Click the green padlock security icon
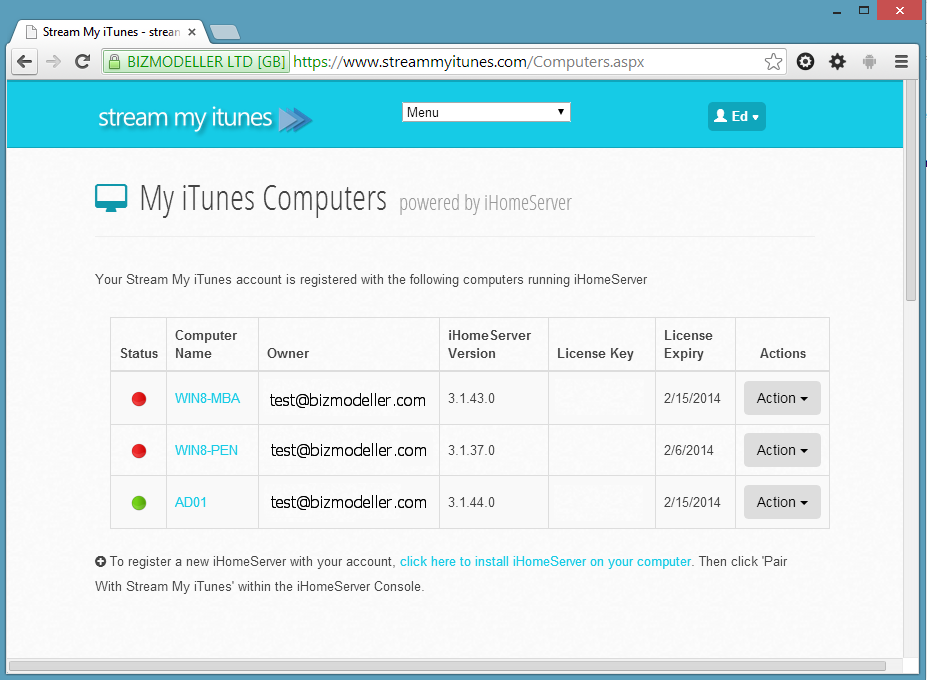Image resolution: width=927 pixels, height=680 pixels. (x=115, y=61)
